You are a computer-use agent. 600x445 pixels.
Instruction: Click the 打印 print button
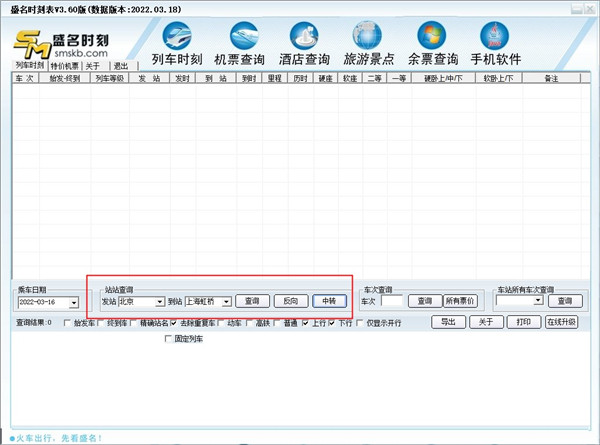coord(523,322)
